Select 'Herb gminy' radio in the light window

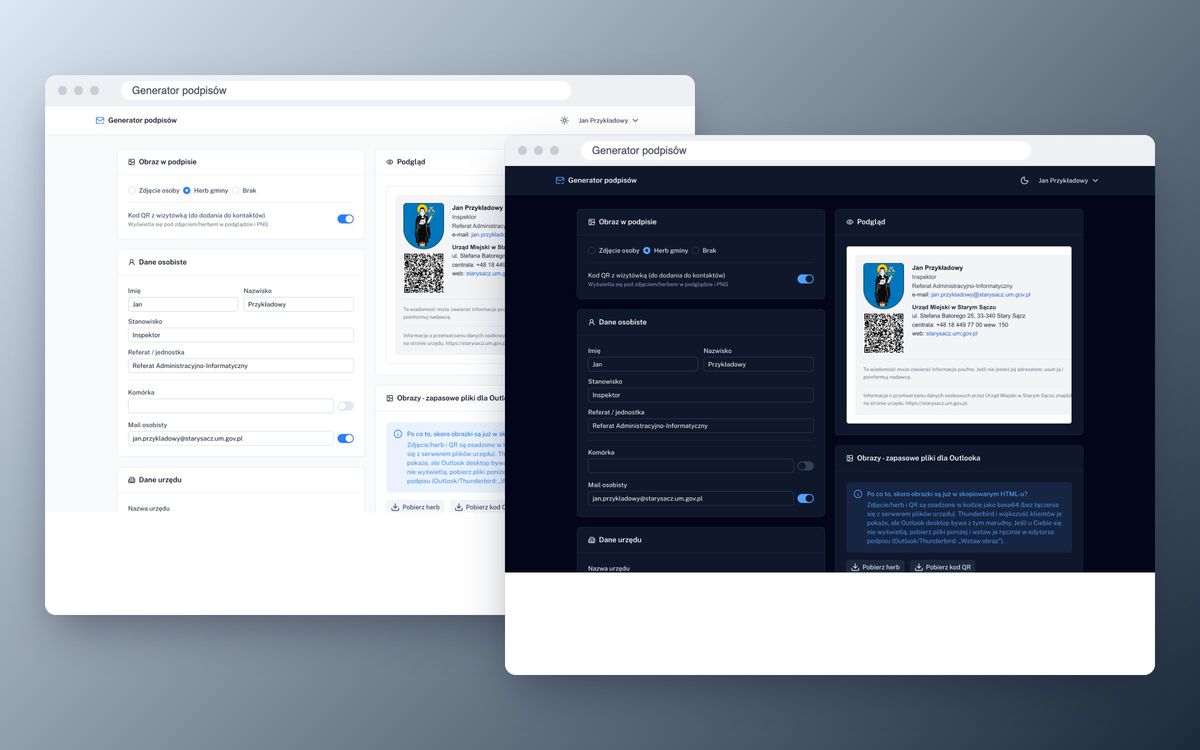point(186,190)
